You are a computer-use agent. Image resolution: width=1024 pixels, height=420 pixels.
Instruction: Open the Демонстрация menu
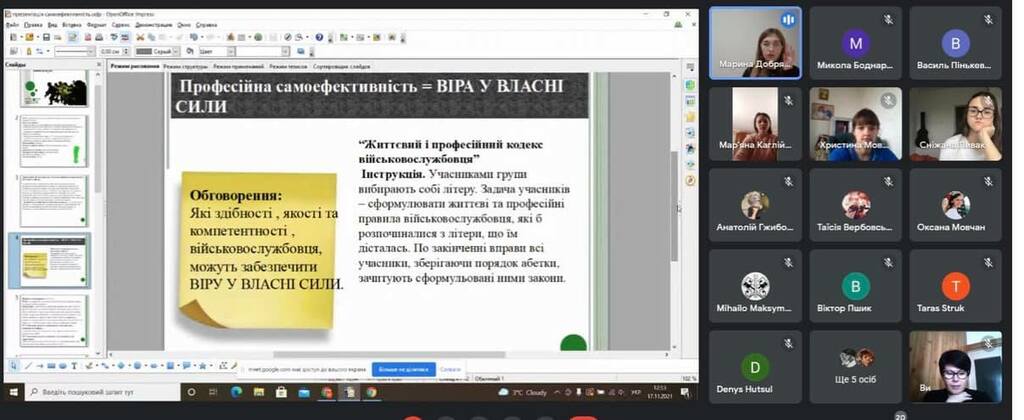(153, 23)
